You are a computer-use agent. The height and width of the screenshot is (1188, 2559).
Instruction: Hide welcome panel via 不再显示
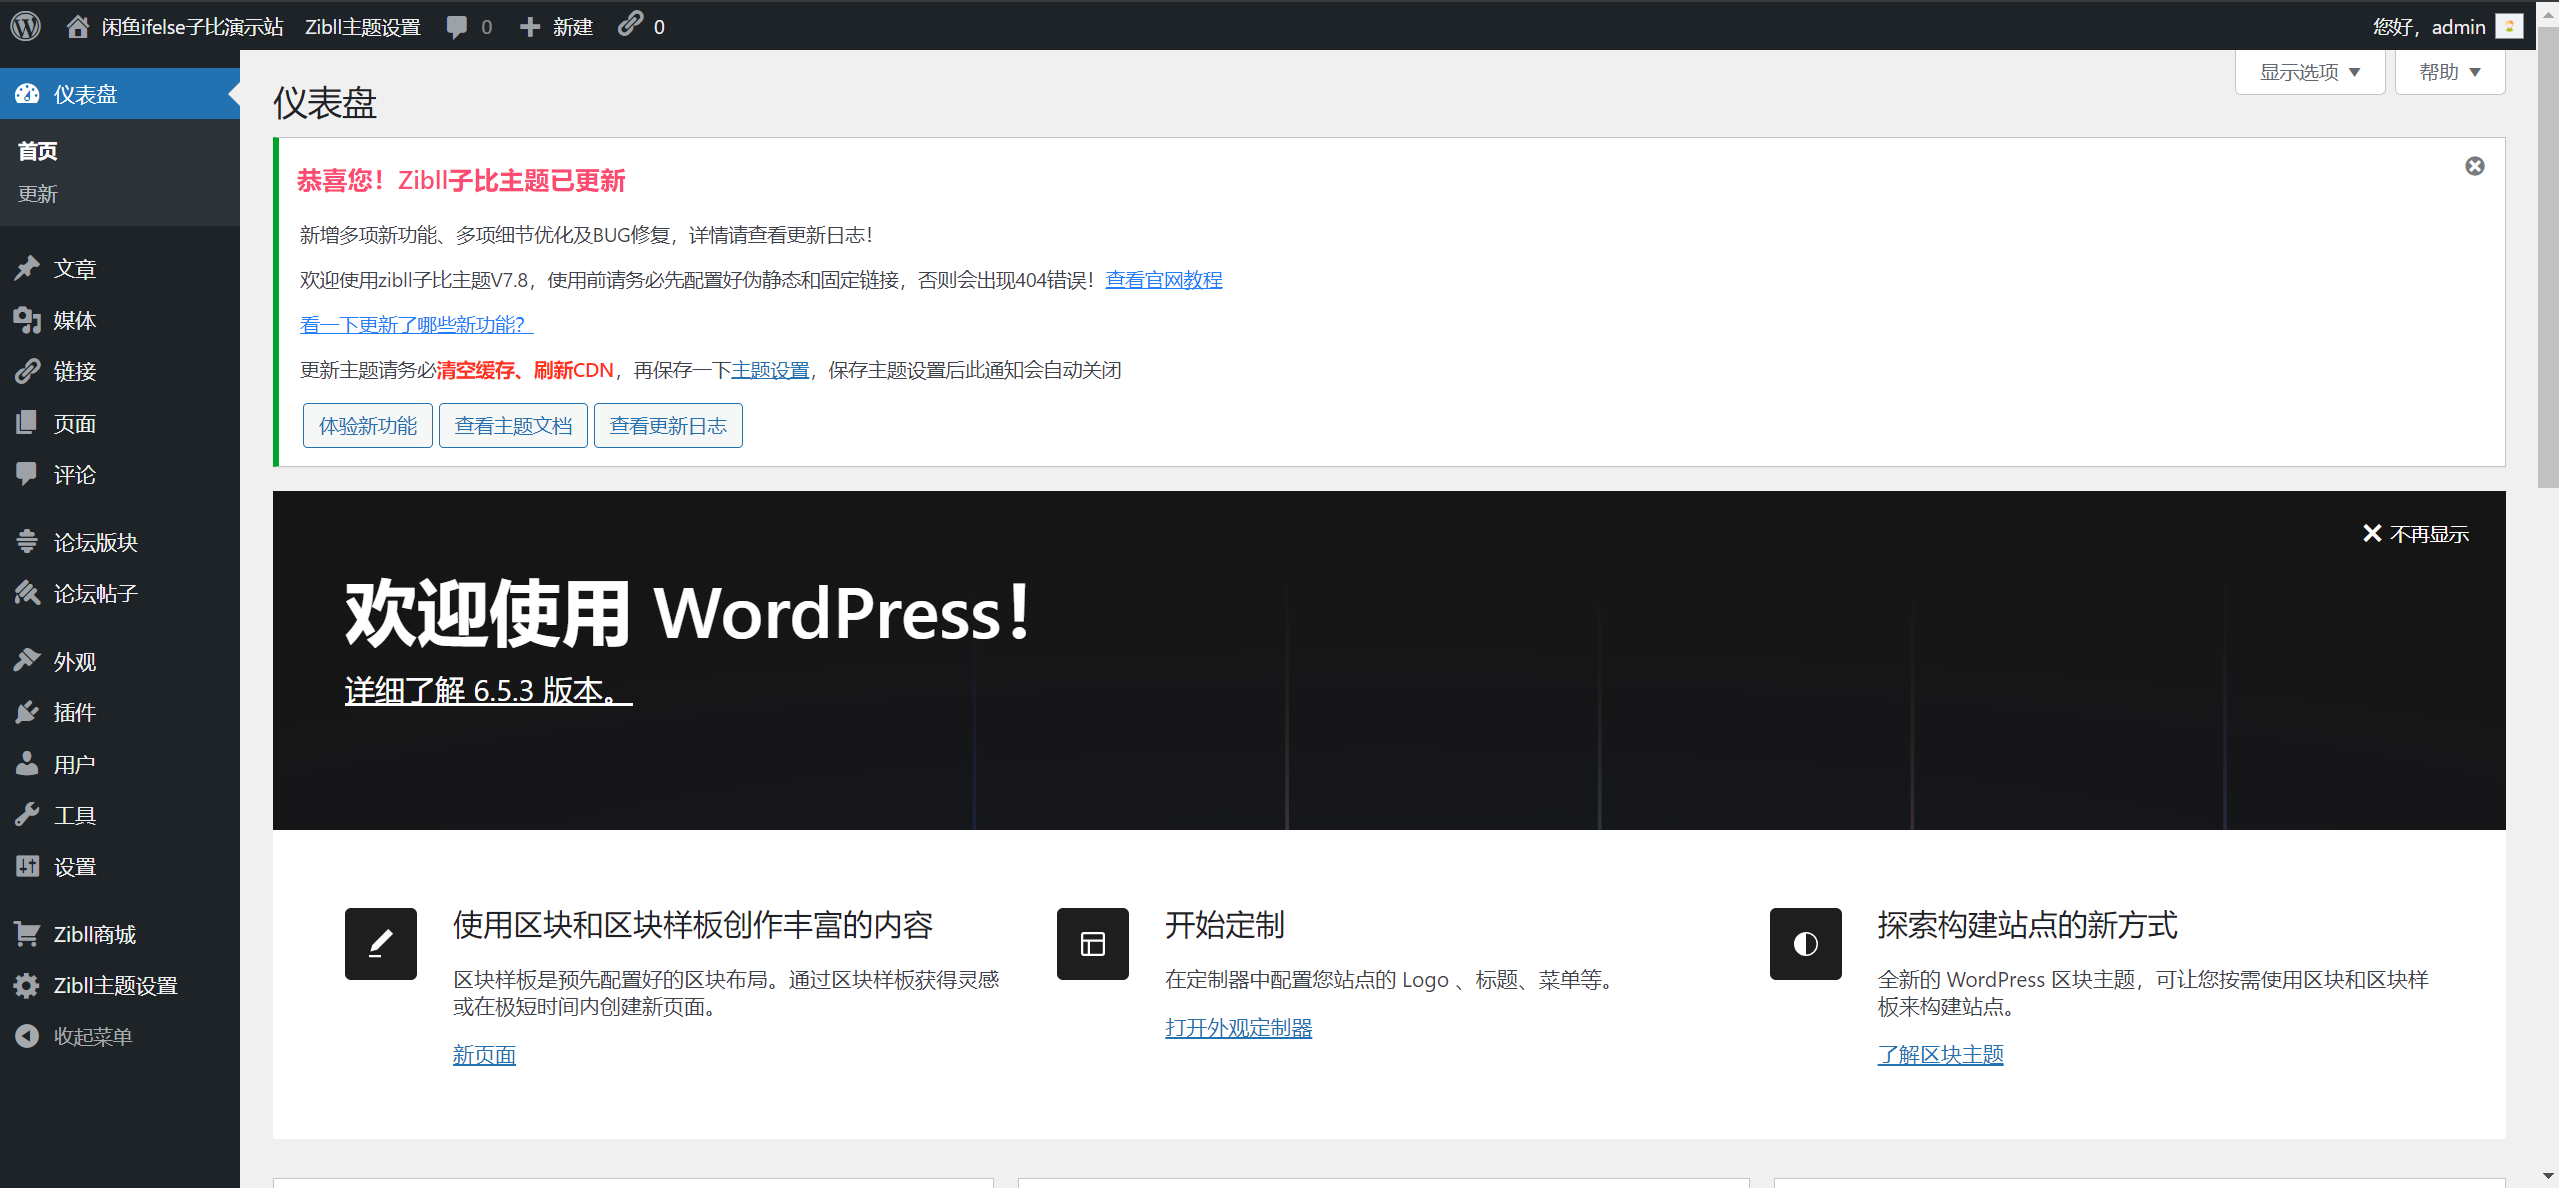click(x=2416, y=534)
